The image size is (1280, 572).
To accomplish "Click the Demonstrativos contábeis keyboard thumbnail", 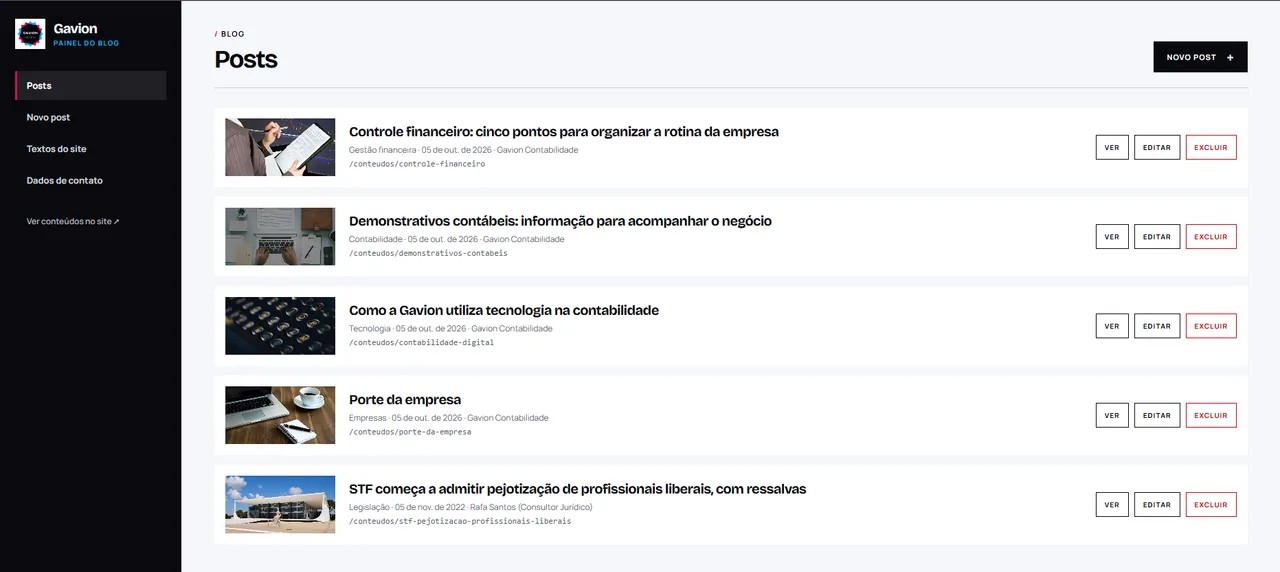I will click(x=280, y=236).
